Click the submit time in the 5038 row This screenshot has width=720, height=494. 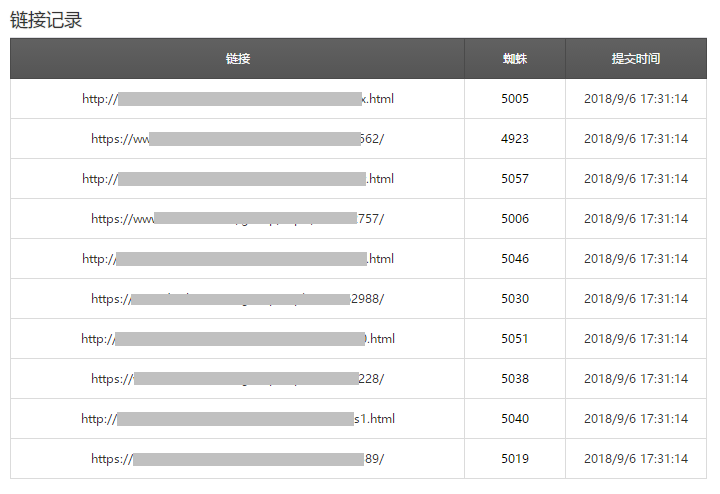636,379
